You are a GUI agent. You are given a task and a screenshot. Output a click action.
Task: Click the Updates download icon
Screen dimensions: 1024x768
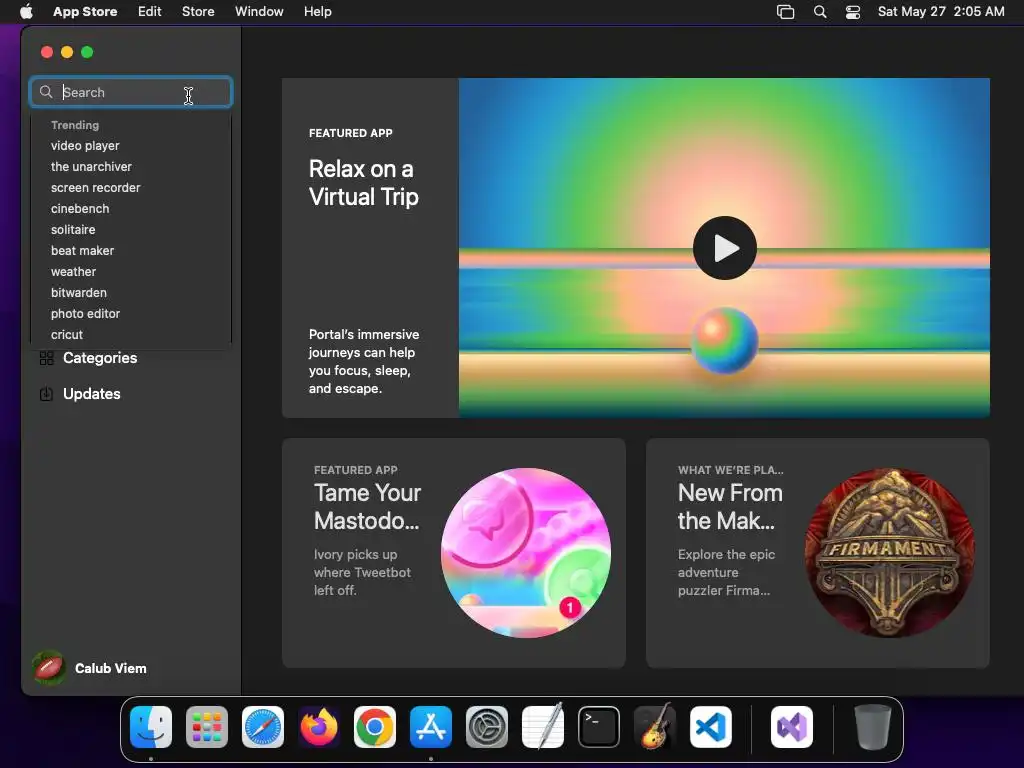(46, 394)
